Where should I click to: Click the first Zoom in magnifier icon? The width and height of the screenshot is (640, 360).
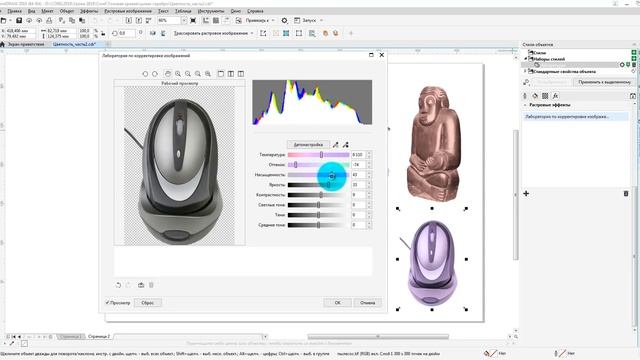pyautogui.click(x=178, y=74)
